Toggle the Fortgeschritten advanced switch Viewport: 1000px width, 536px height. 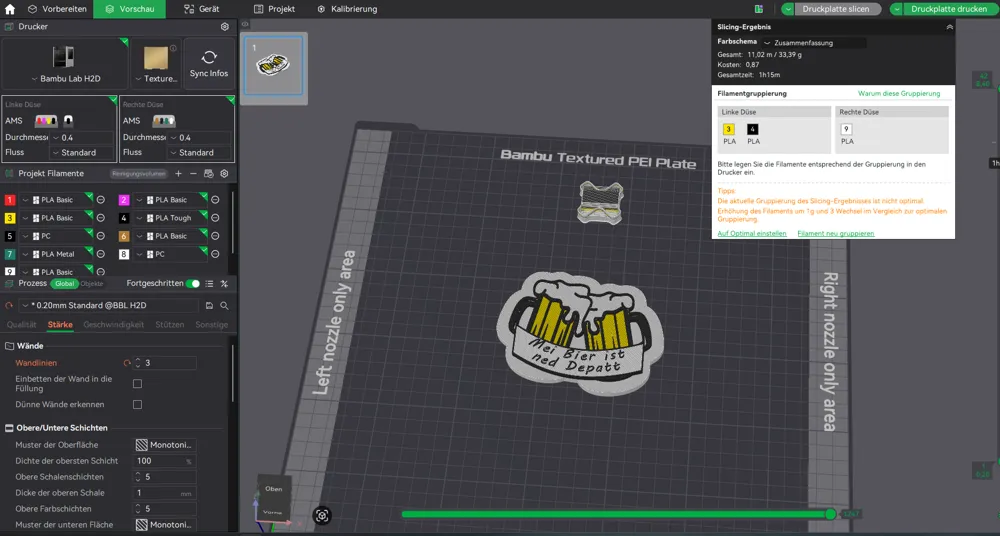click(x=194, y=283)
